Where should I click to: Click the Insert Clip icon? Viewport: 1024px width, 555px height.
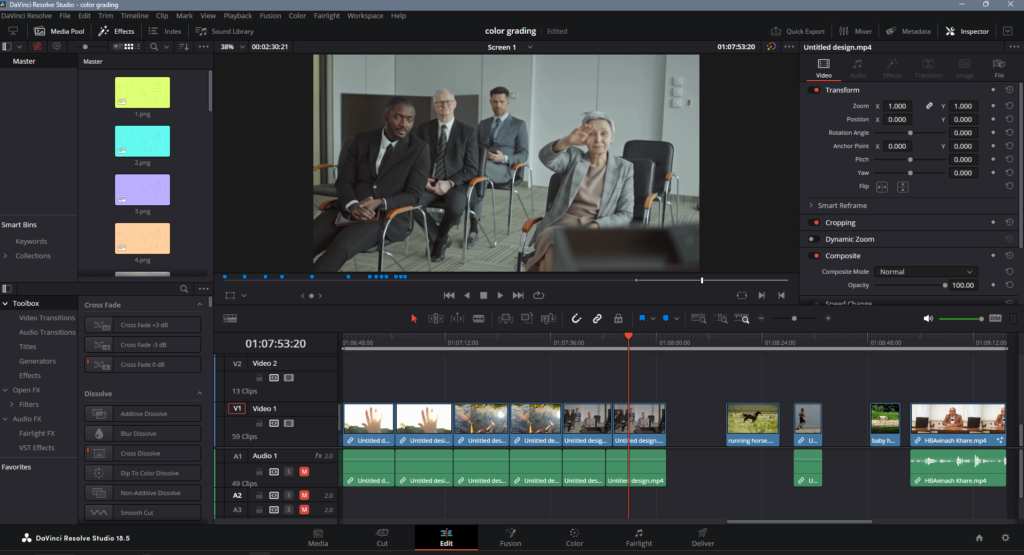click(505, 319)
